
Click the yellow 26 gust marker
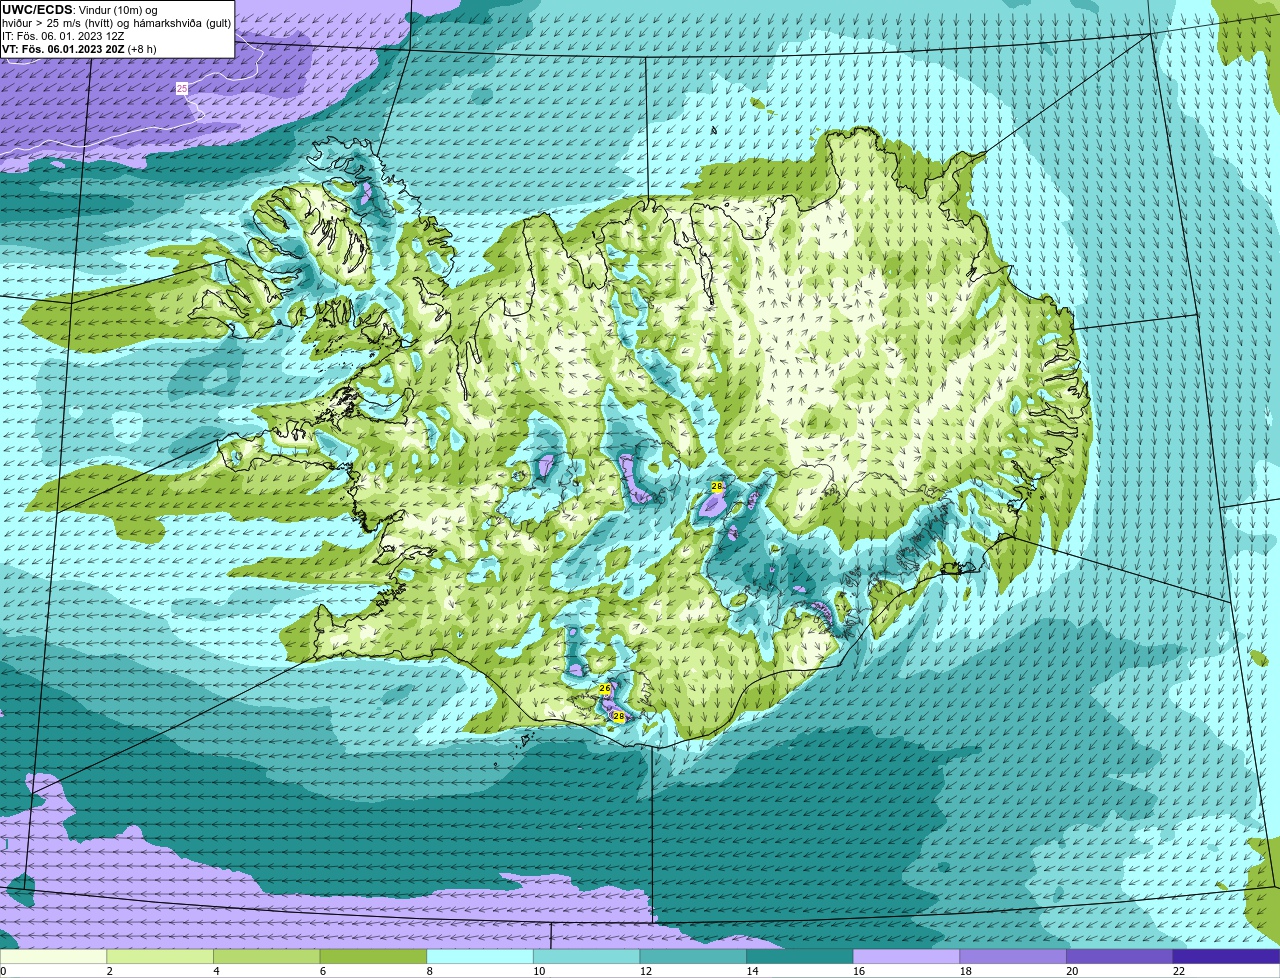click(x=604, y=689)
